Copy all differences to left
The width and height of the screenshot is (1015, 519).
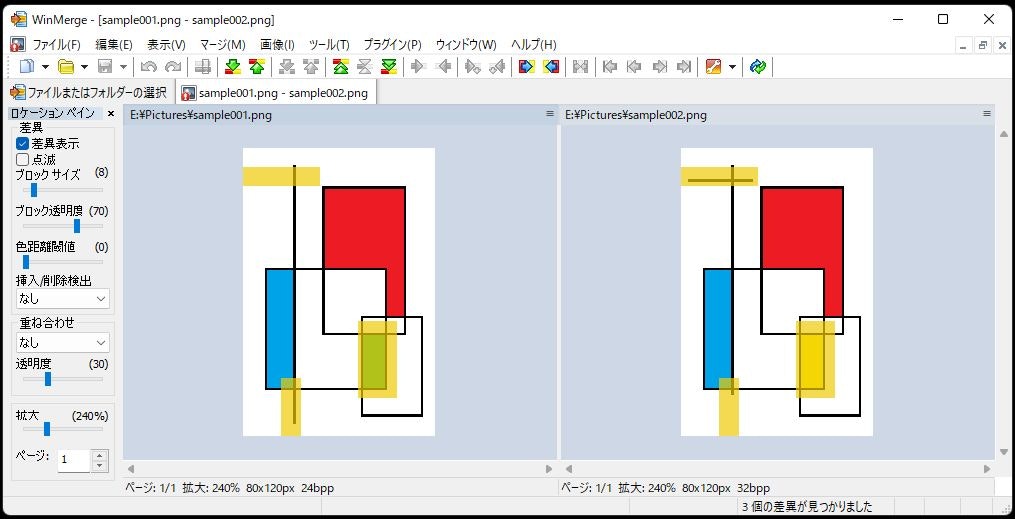tap(551, 66)
